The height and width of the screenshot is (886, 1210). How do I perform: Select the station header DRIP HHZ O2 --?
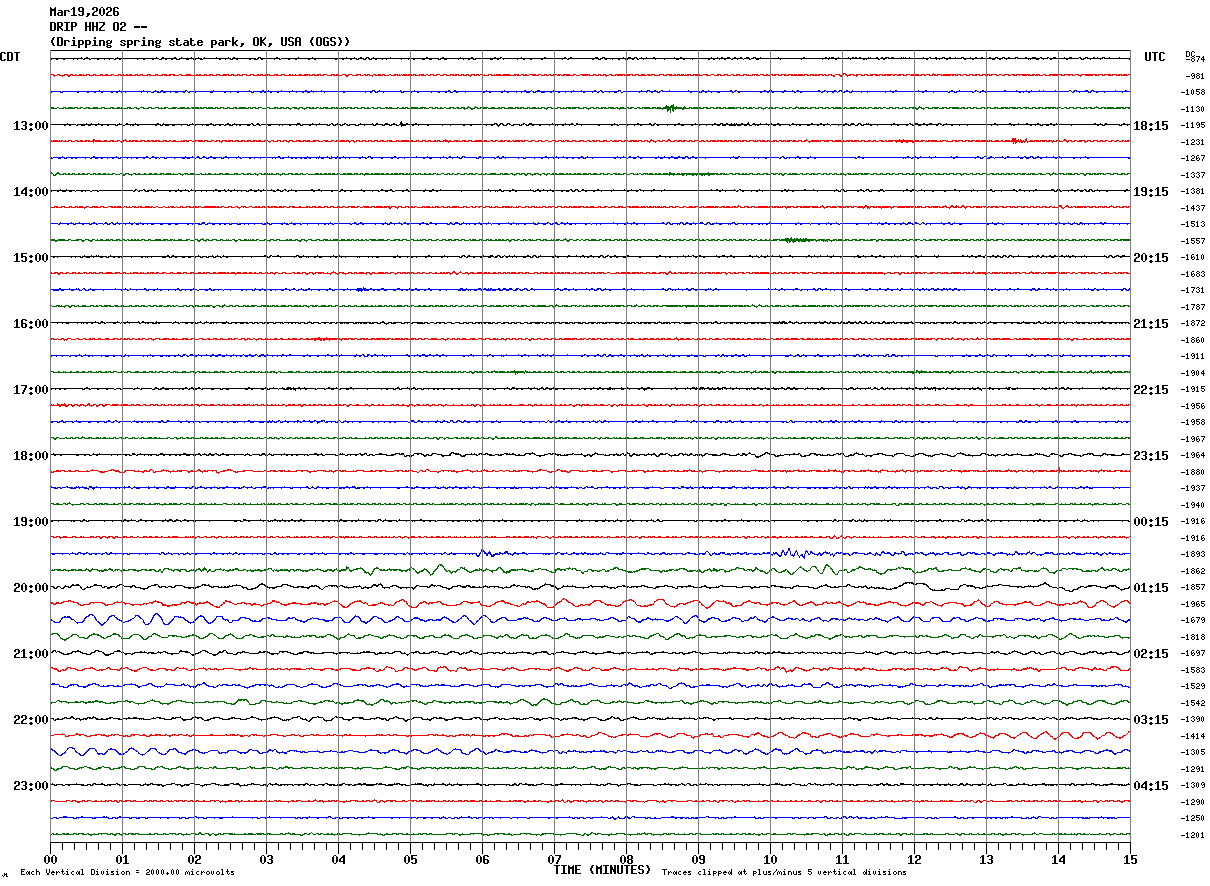point(99,27)
